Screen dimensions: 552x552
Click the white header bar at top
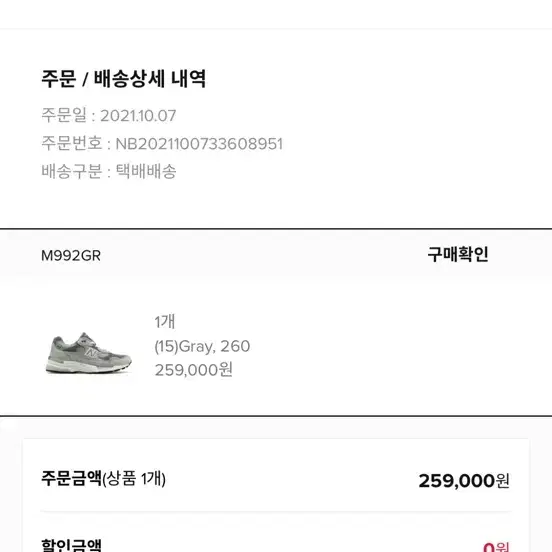276,13
